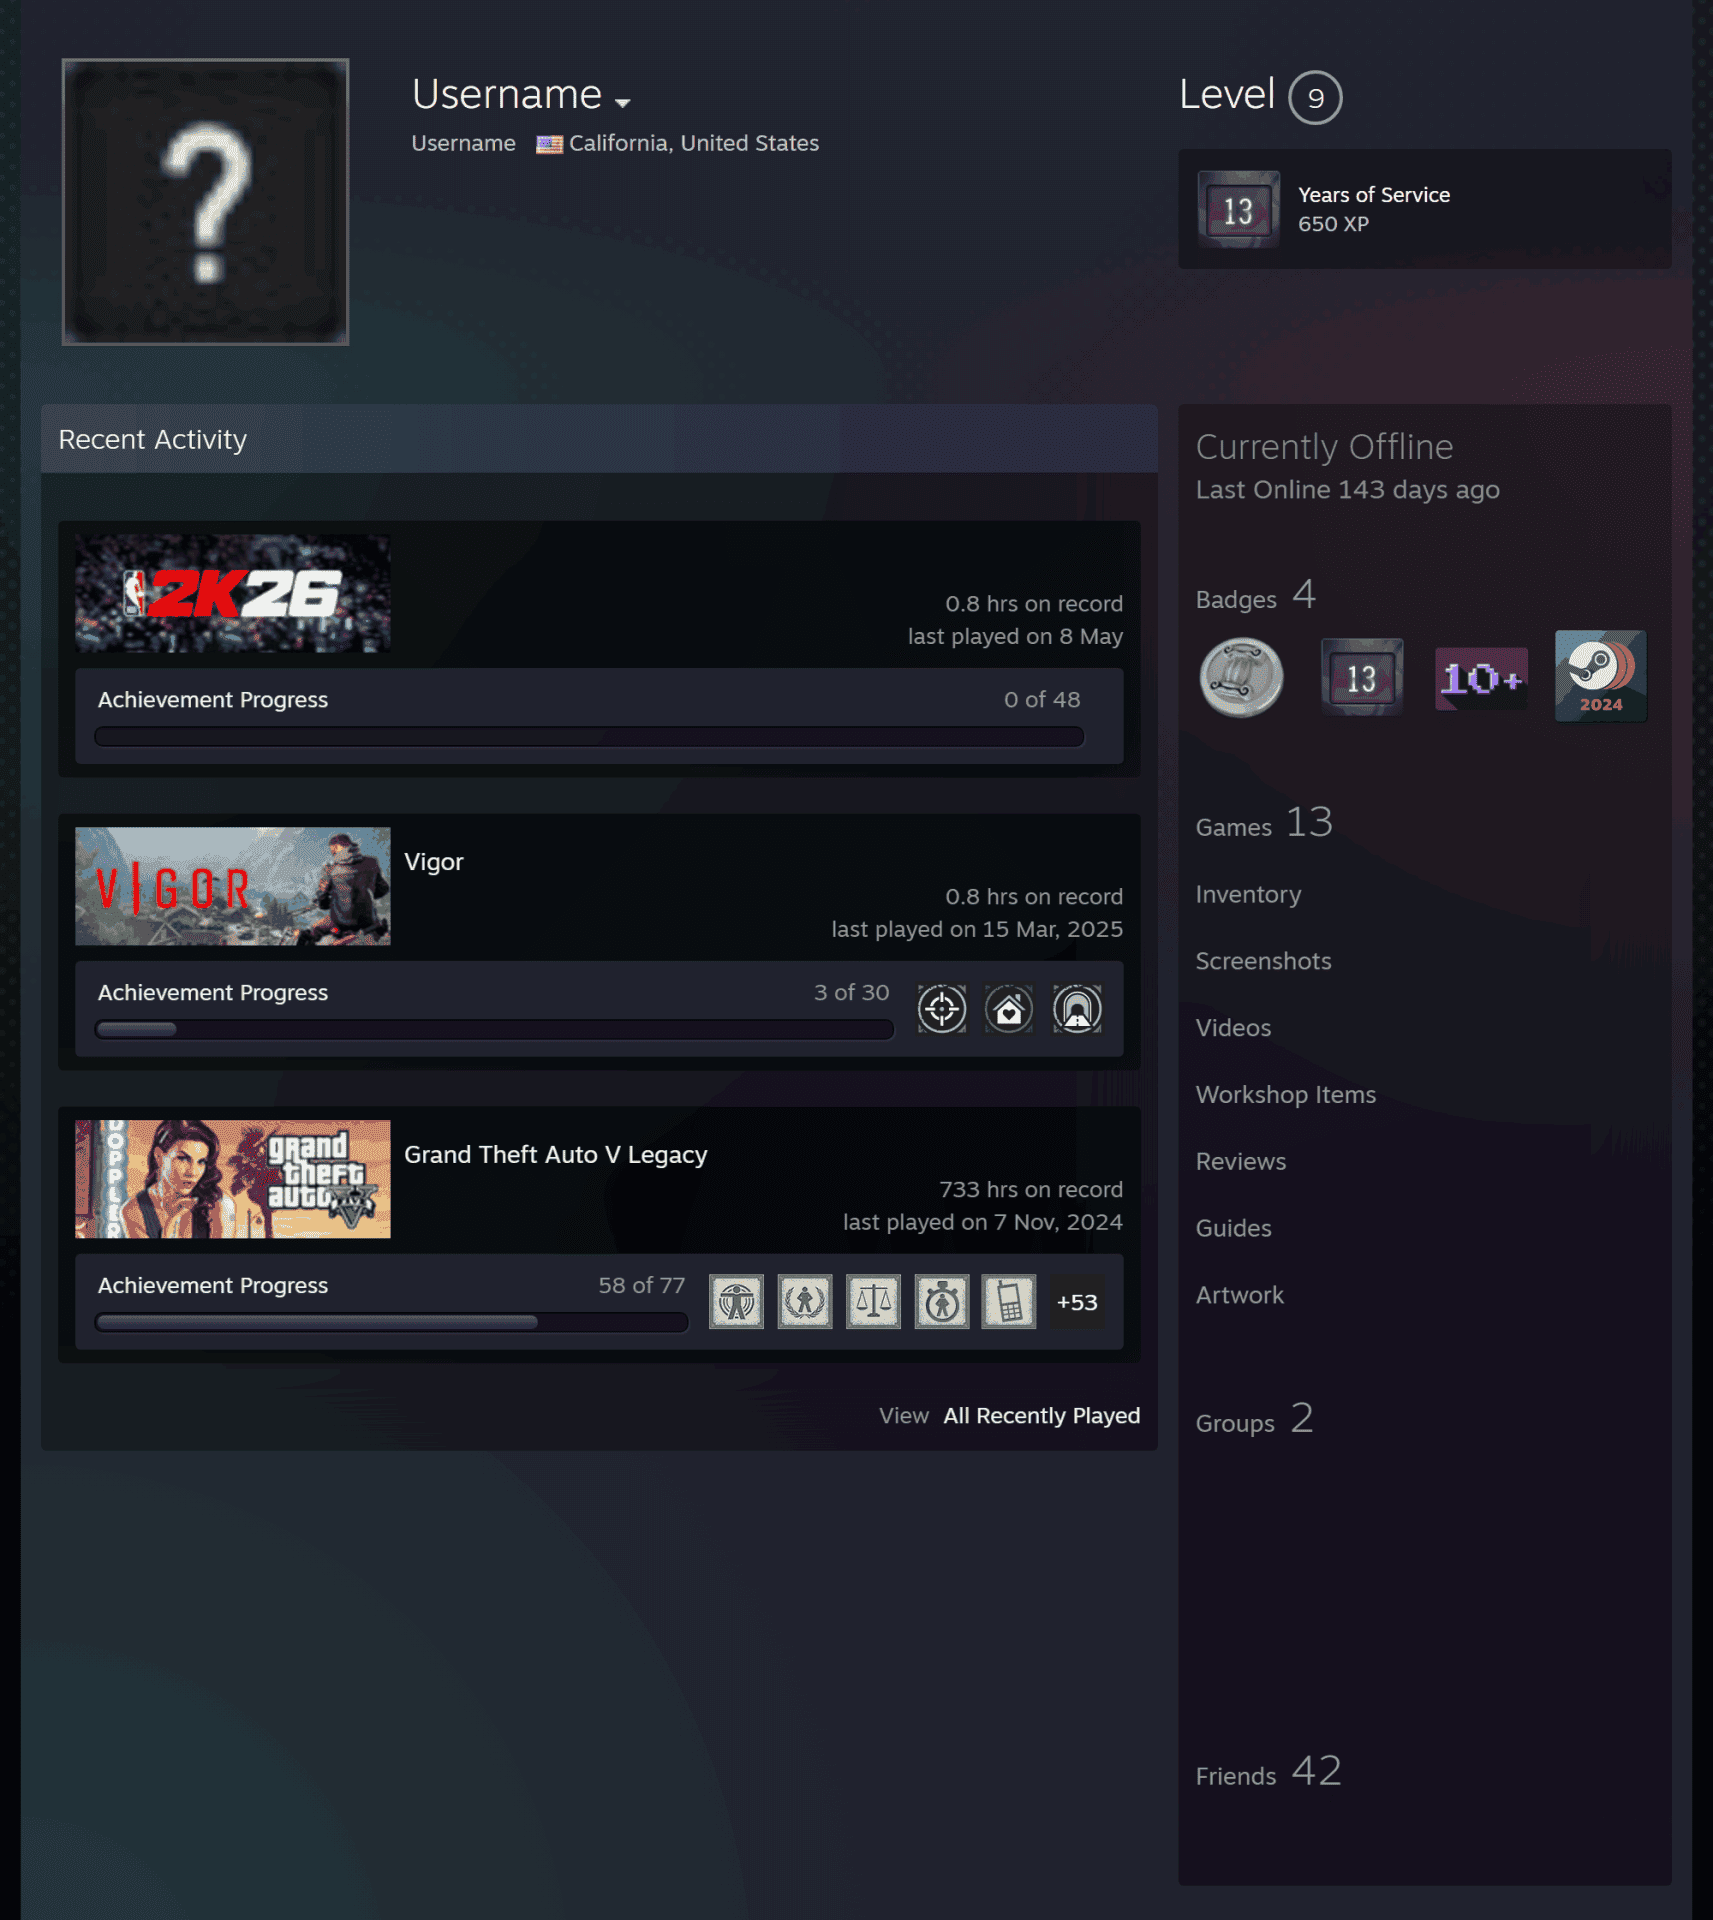Open the Screenshots section
This screenshot has width=1713, height=1920.
(x=1263, y=961)
